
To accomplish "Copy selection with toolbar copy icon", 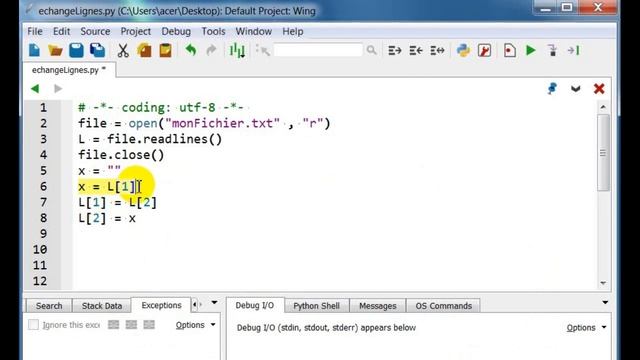I will coord(144,51).
